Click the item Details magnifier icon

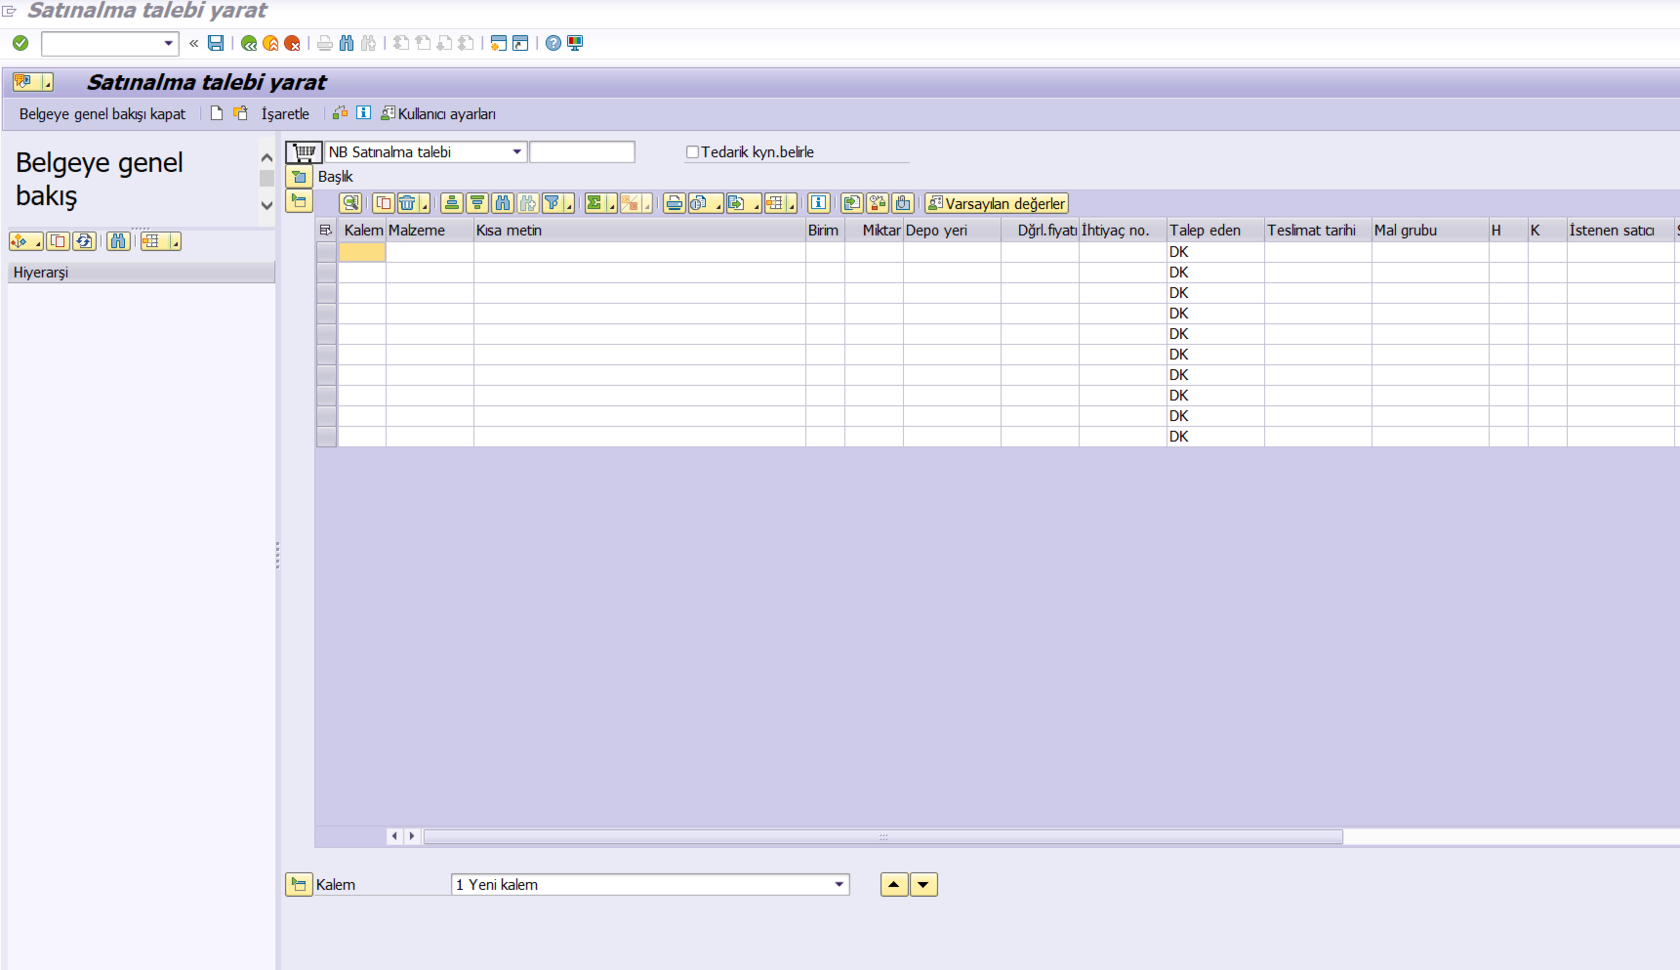click(350, 203)
